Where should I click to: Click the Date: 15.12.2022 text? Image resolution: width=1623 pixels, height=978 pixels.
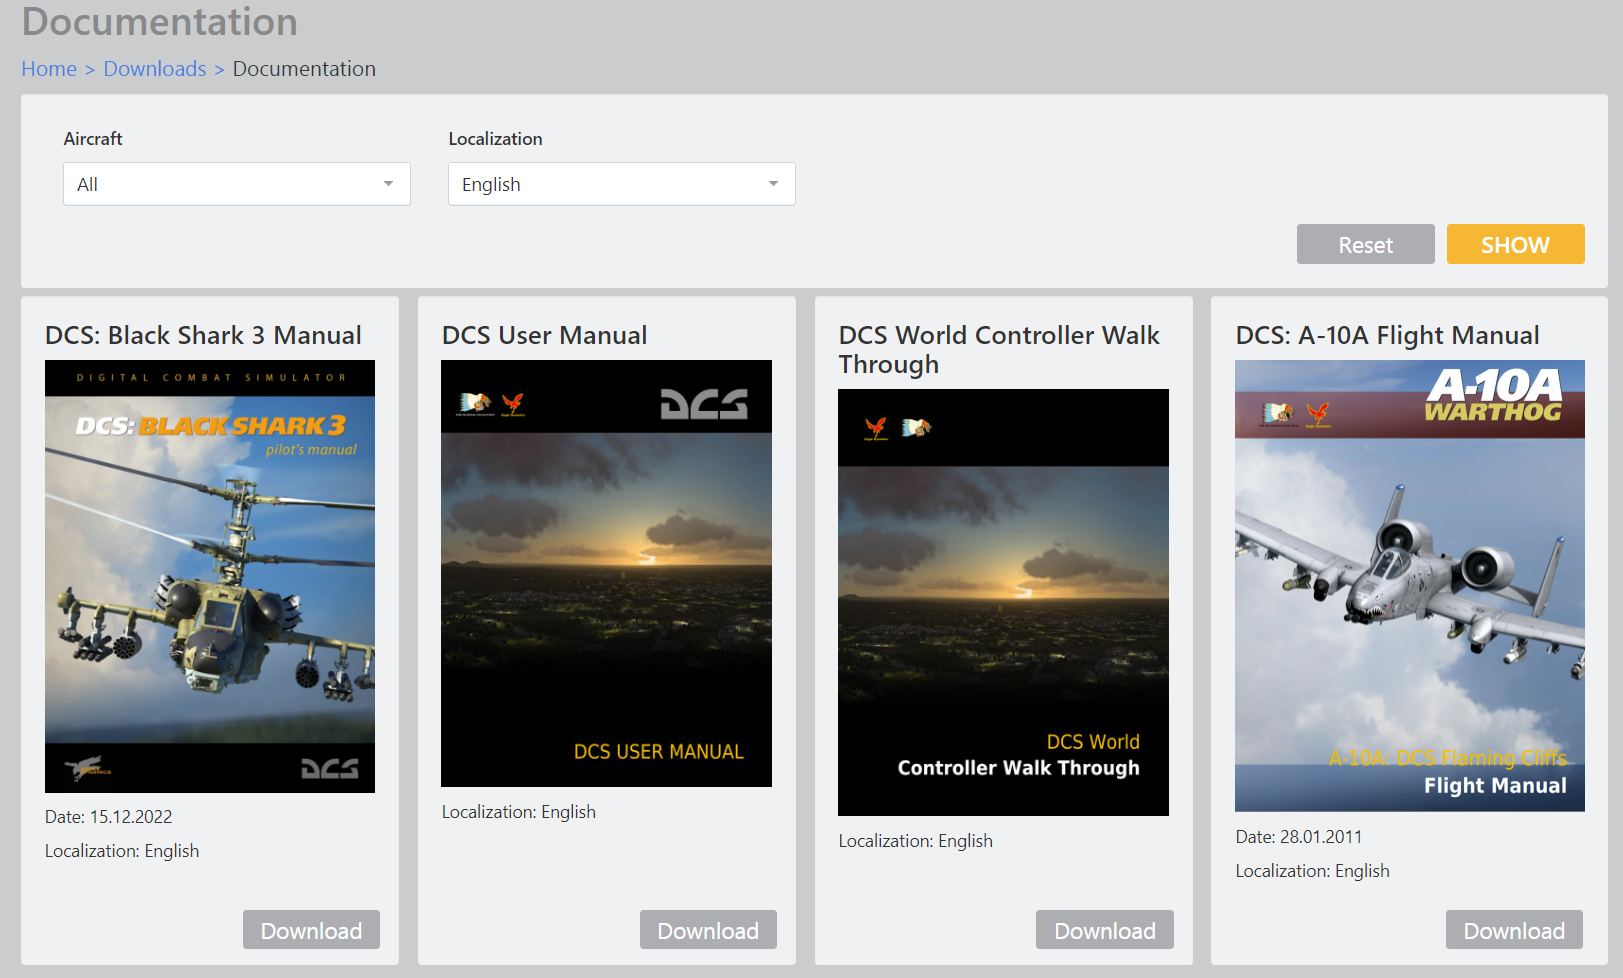pos(109,817)
